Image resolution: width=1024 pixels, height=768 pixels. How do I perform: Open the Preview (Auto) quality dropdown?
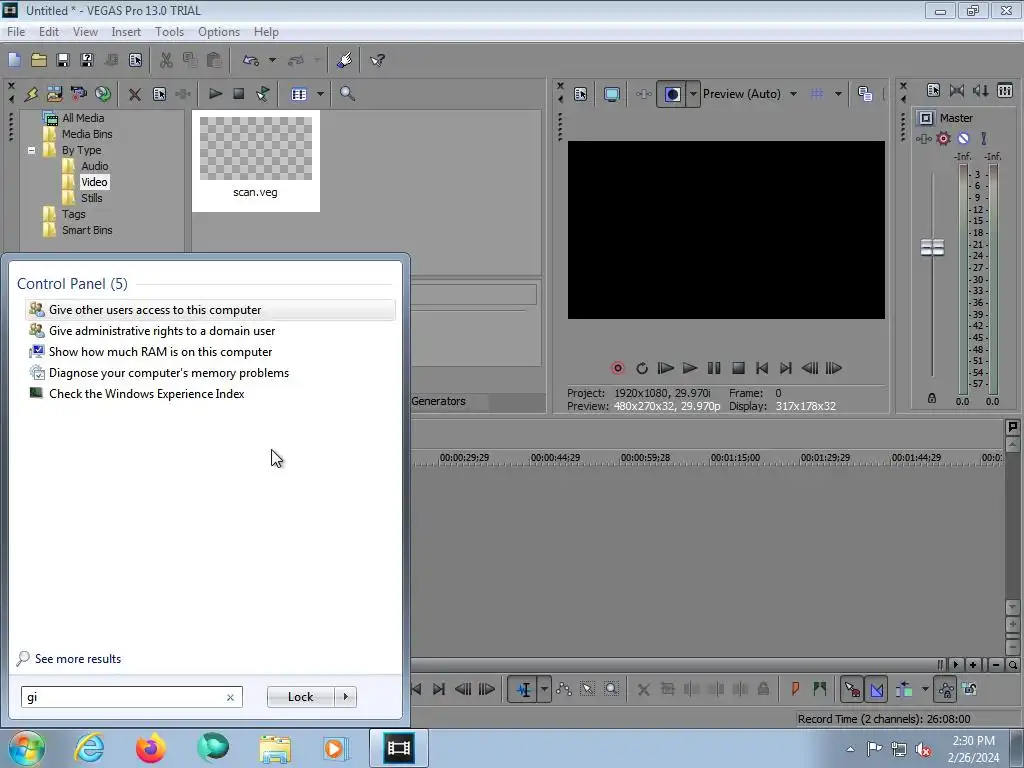(x=793, y=94)
